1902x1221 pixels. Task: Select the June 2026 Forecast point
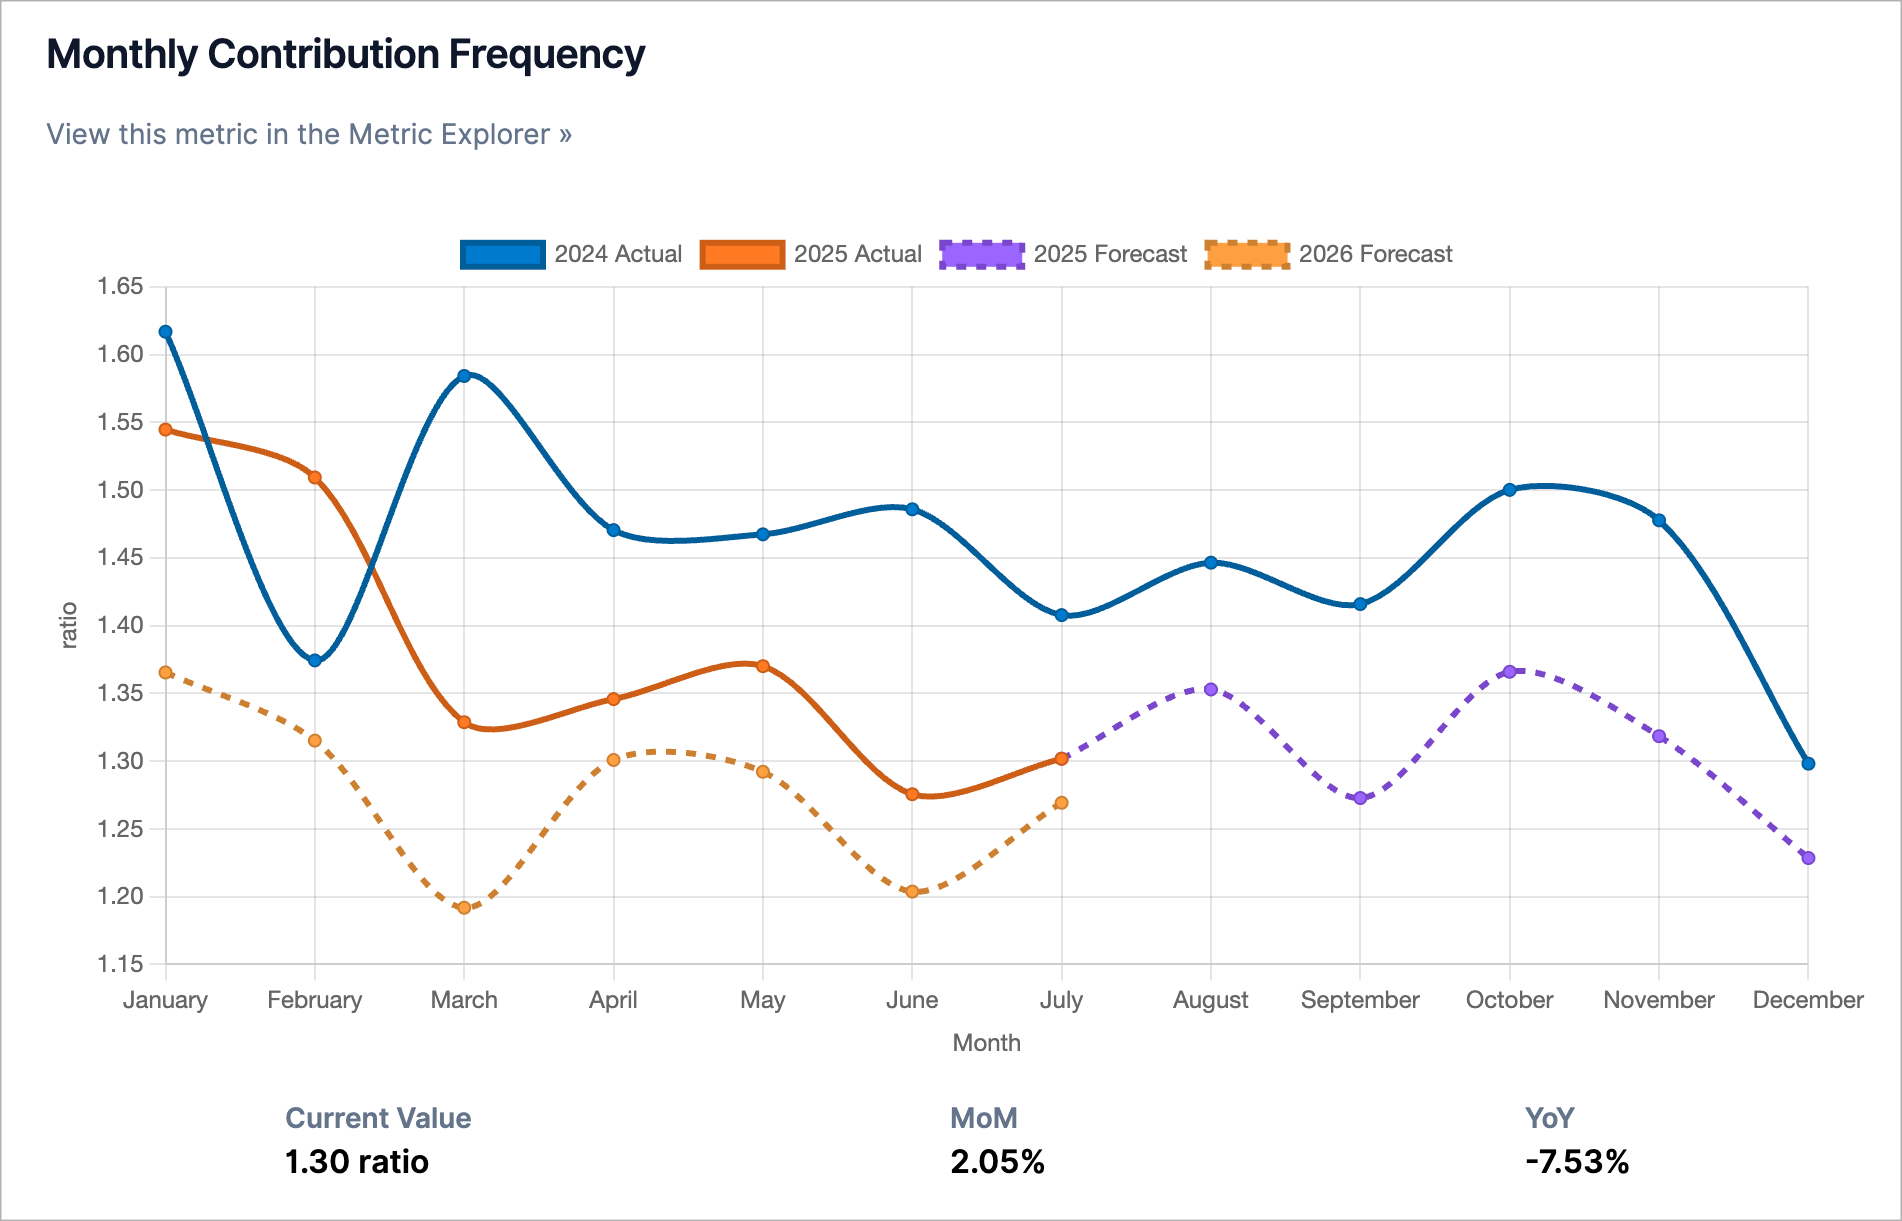coord(912,891)
